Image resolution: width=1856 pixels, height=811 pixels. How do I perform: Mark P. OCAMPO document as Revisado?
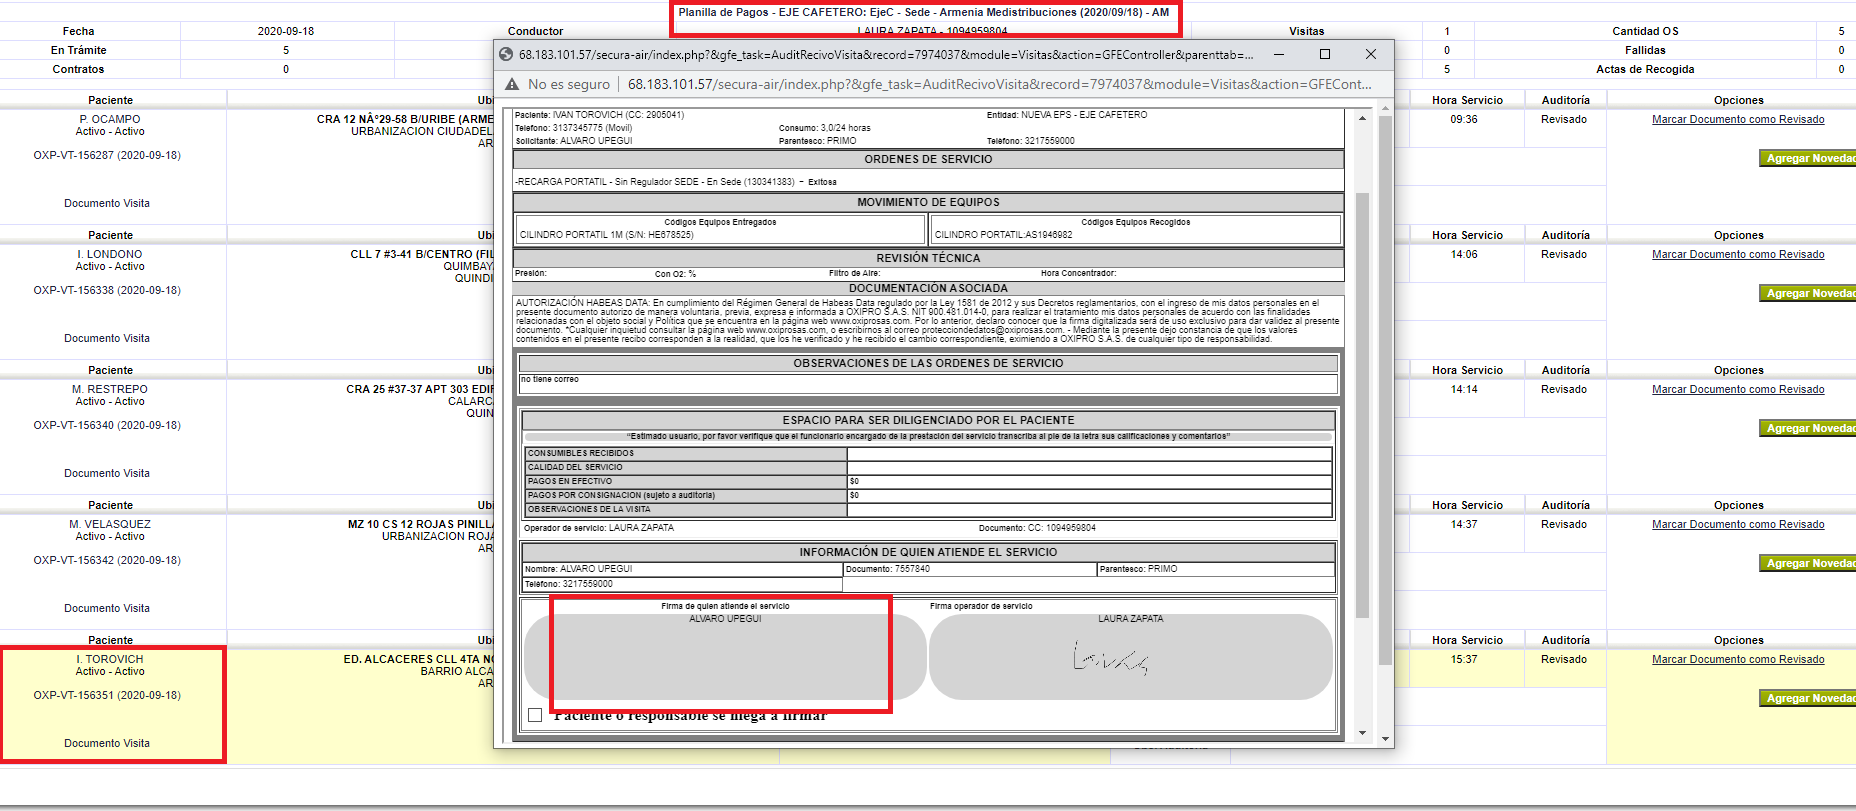[1738, 119]
